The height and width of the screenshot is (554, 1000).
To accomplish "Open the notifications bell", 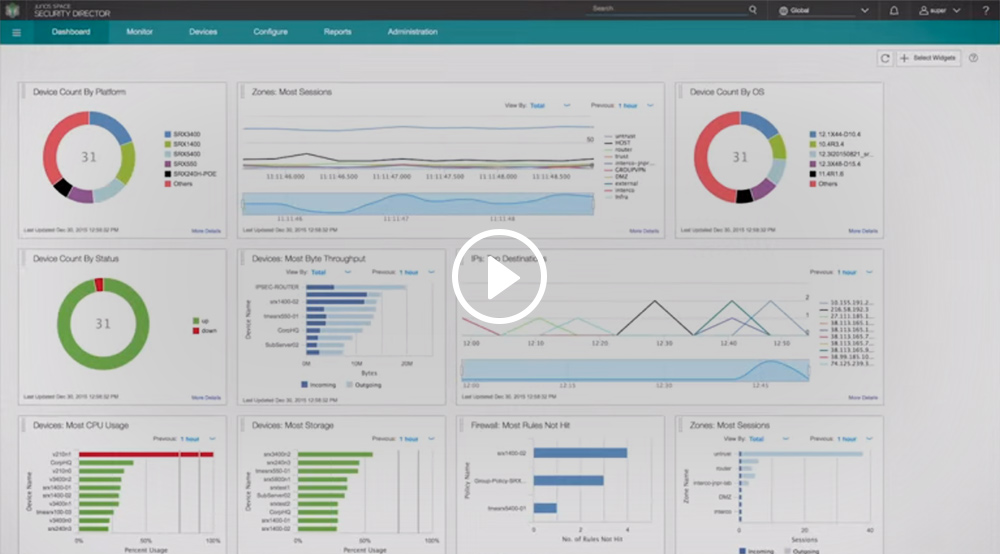I will point(894,10).
